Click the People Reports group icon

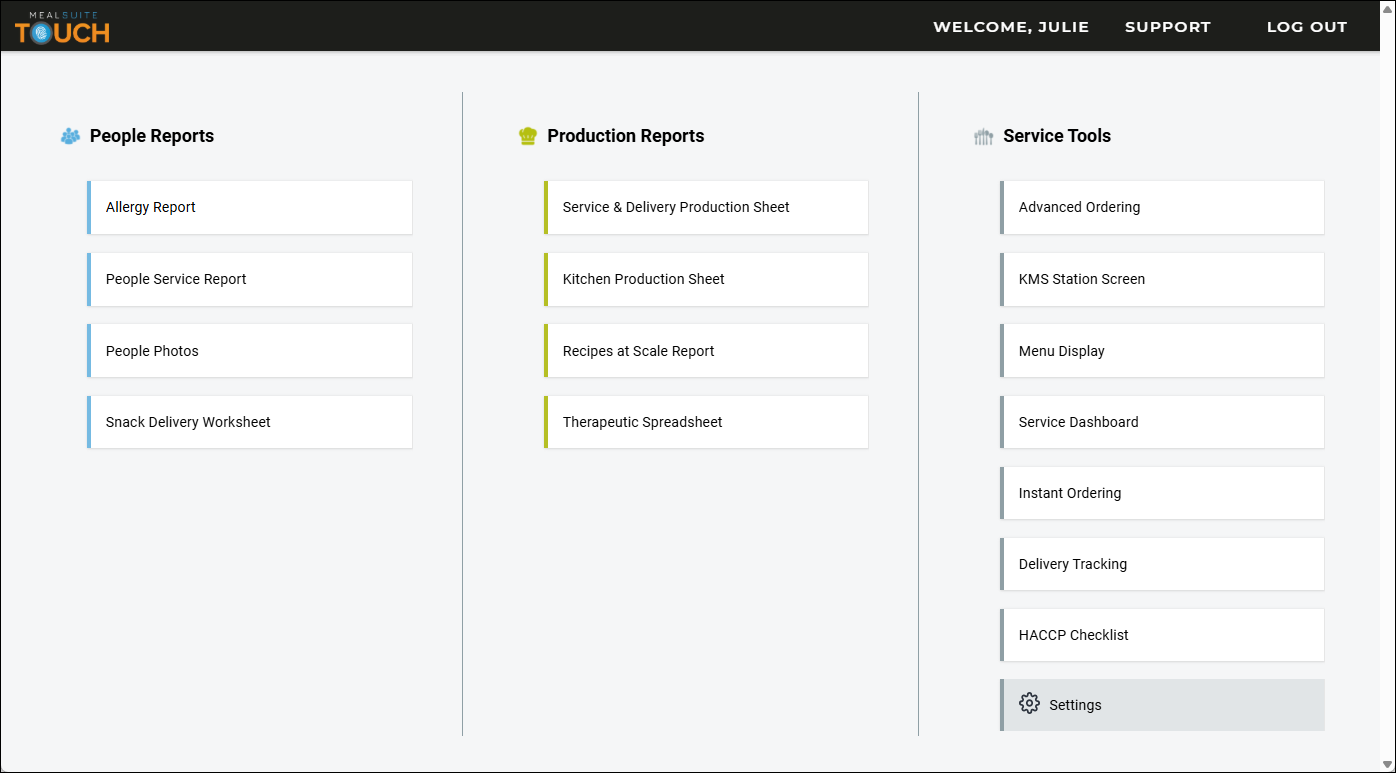pos(70,136)
